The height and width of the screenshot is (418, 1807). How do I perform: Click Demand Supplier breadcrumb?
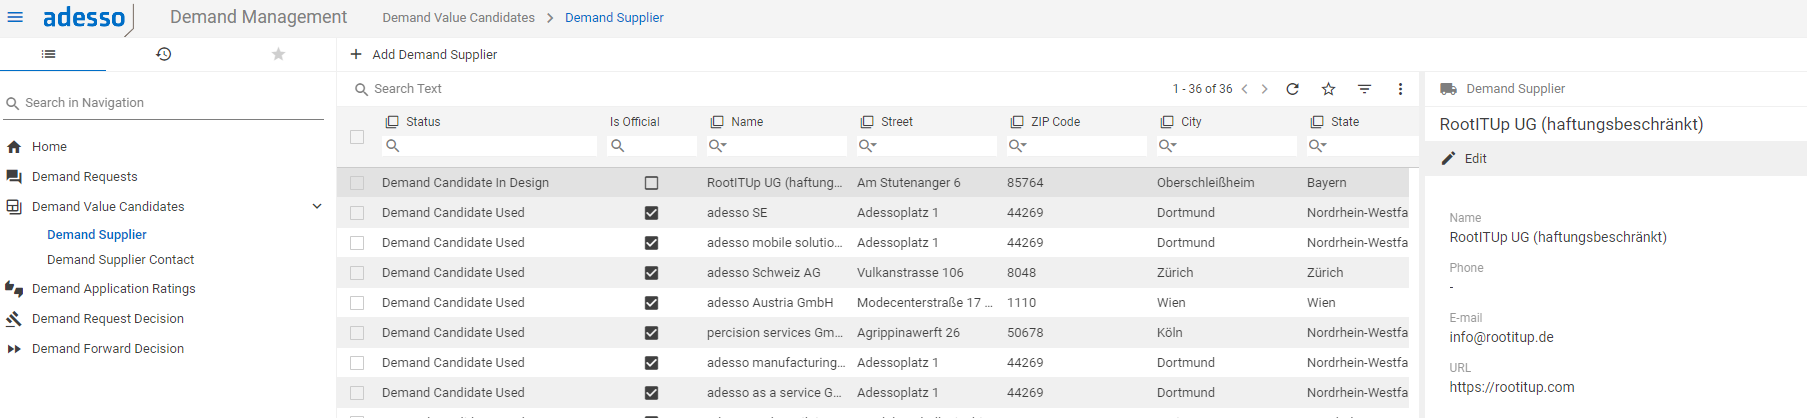(x=614, y=17)
